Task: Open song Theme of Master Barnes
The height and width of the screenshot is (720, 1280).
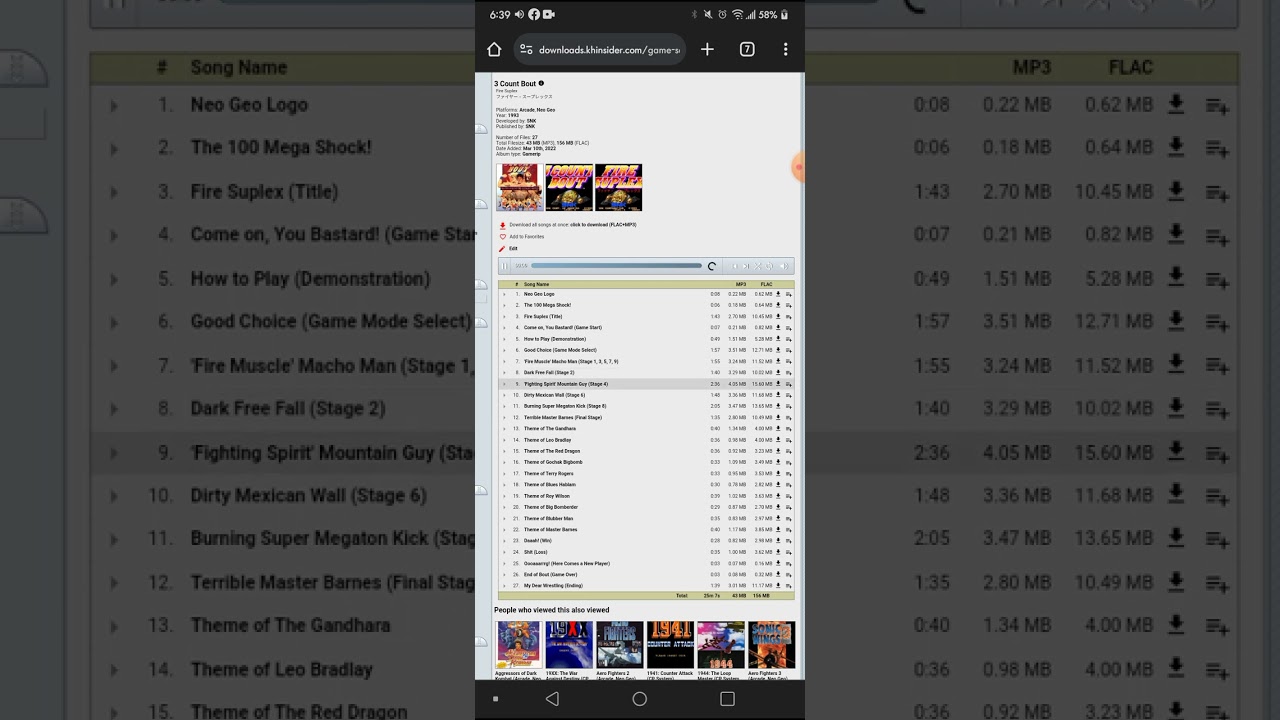Action: (x=550, y=529)
